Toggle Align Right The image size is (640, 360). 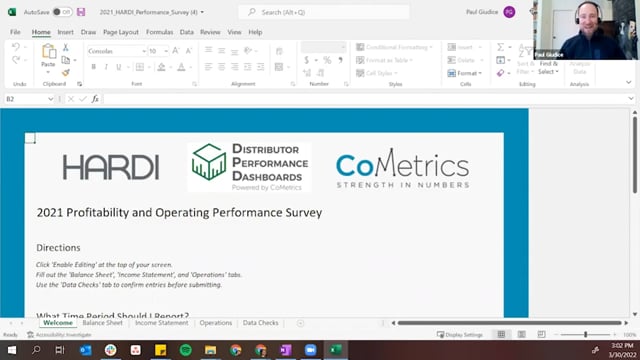234,67
